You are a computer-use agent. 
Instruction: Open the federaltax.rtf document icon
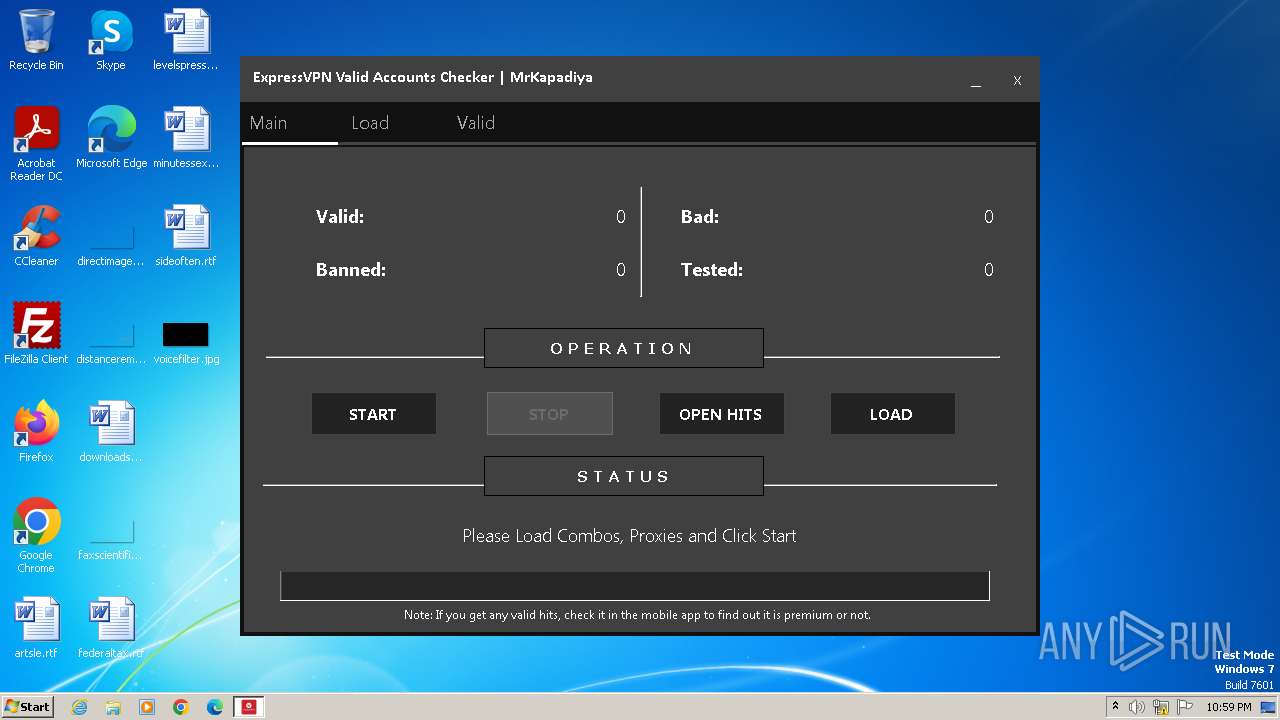pos(111,628)
